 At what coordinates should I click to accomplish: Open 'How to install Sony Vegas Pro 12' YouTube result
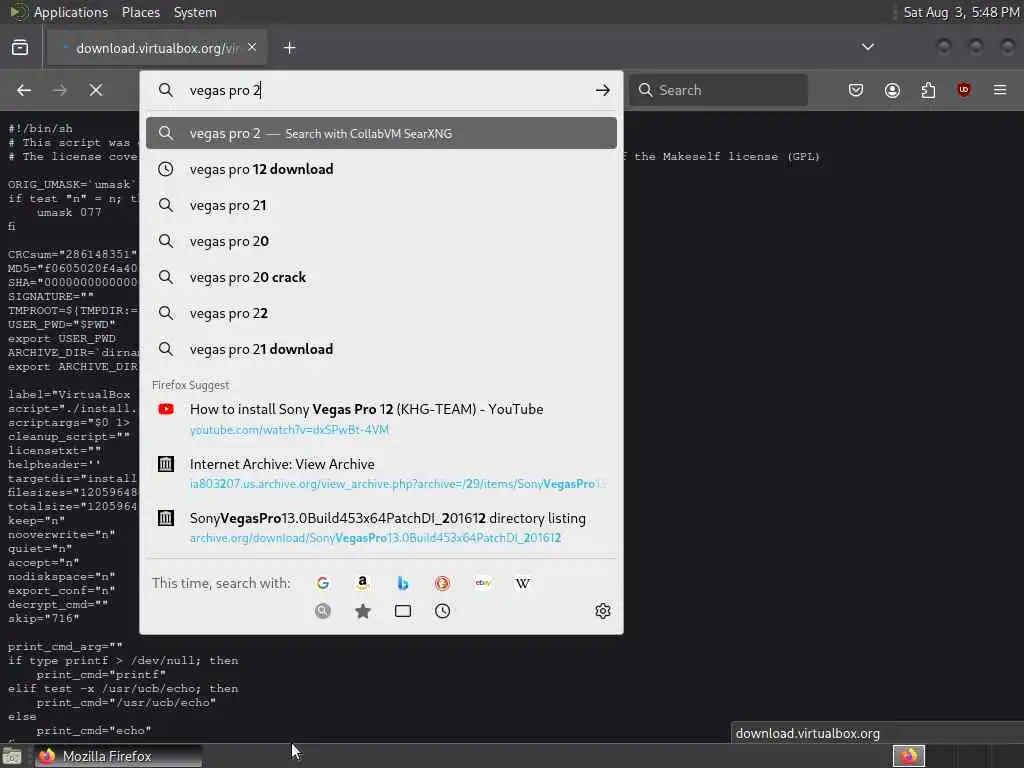pyautogui.click(x=381, y=419)
